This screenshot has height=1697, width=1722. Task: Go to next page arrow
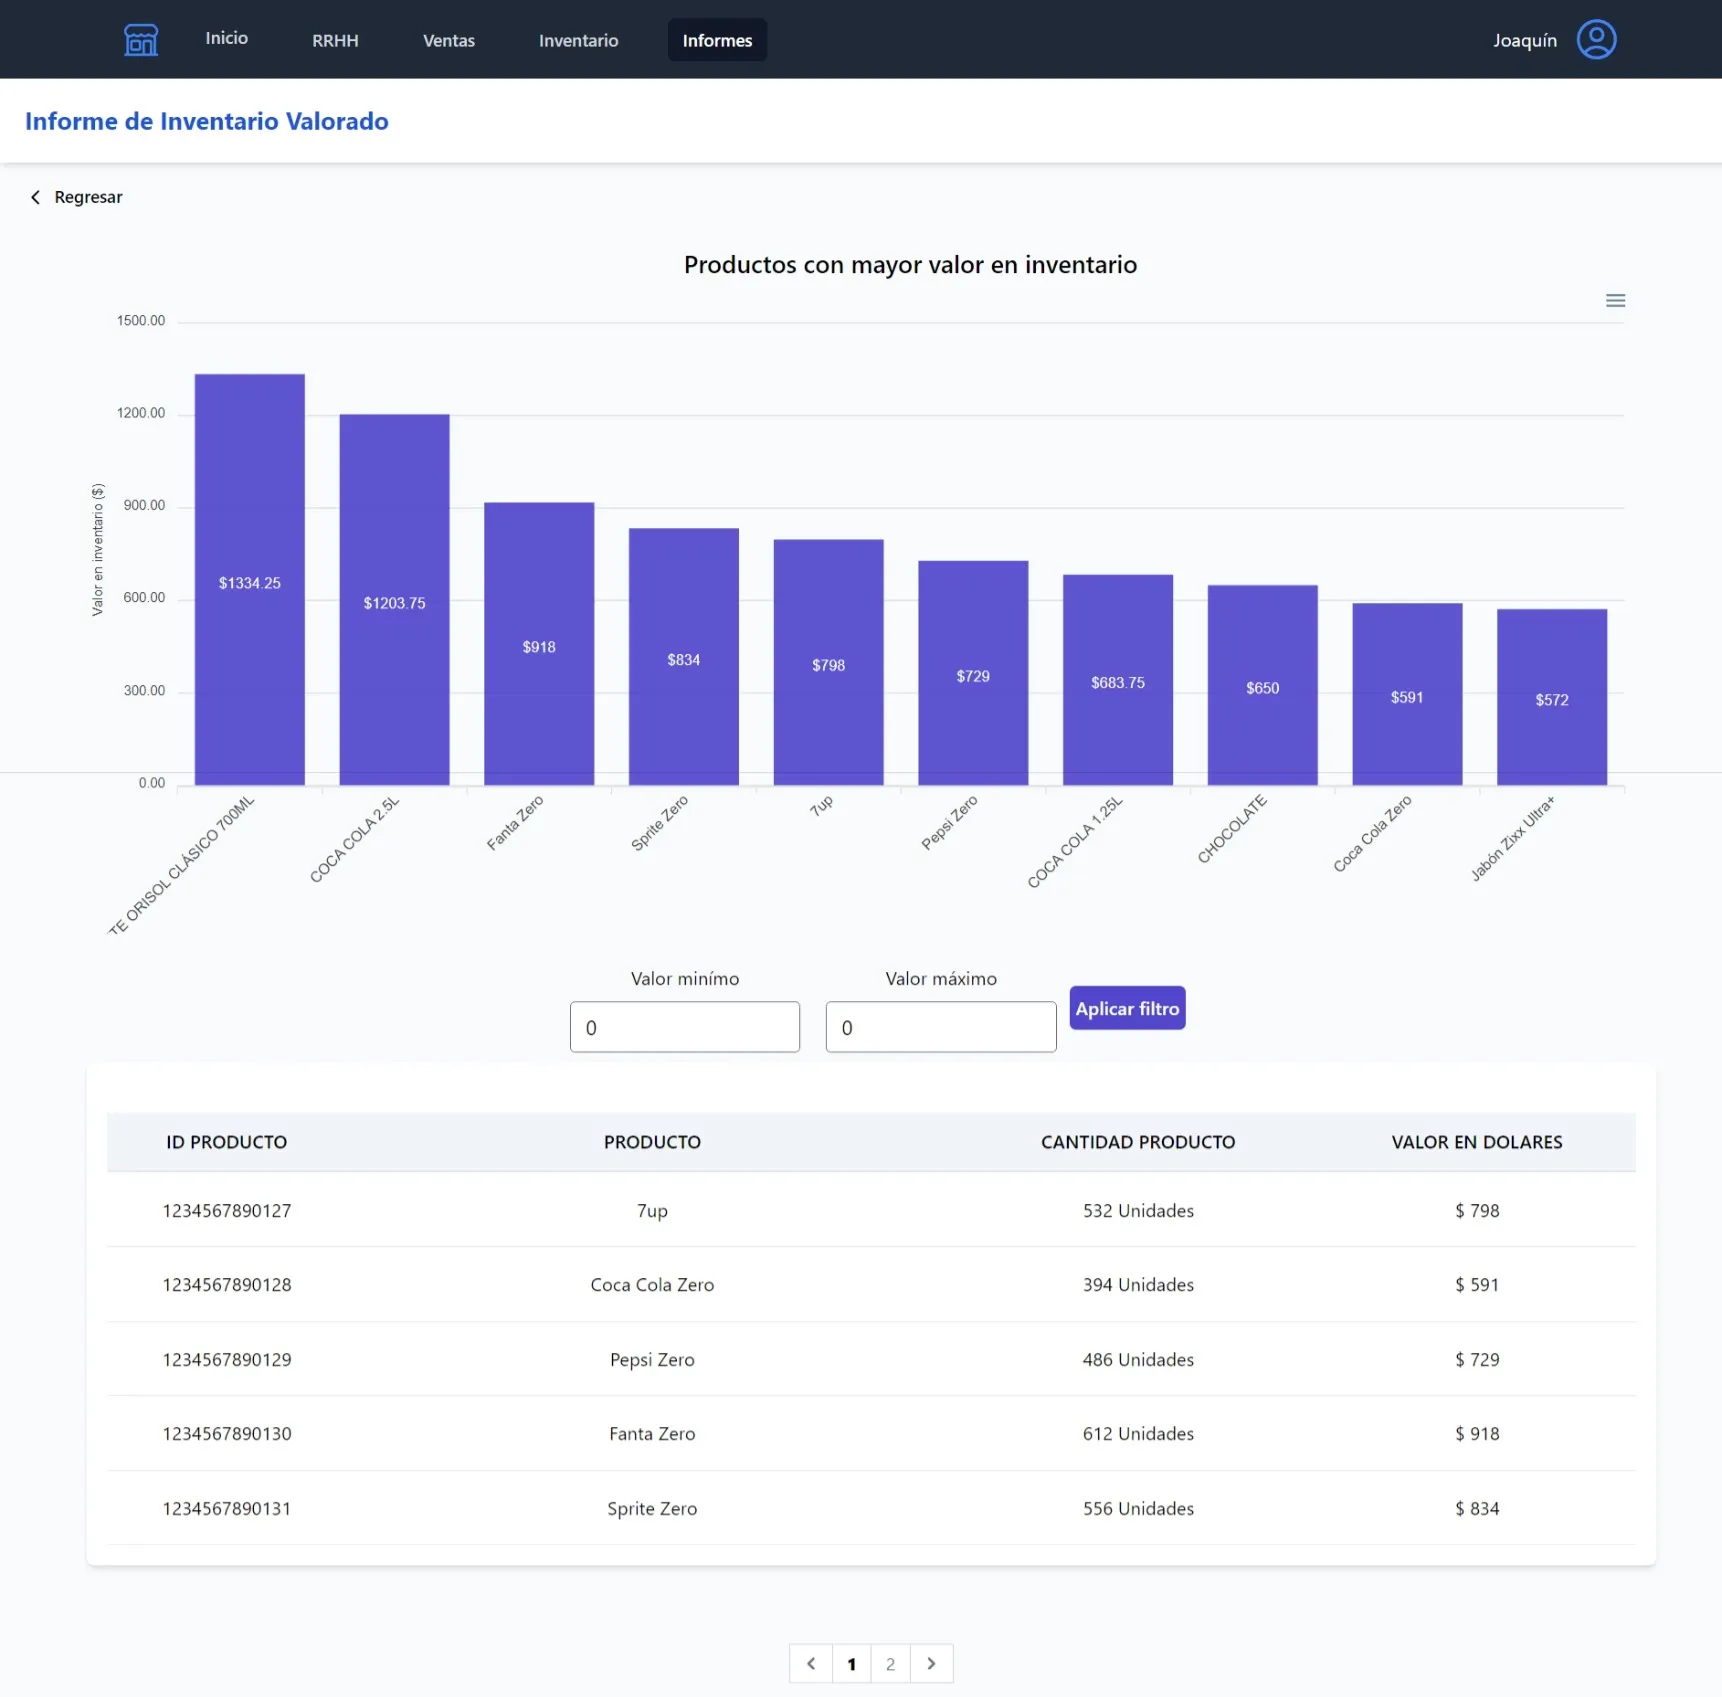coord(931,1663)
